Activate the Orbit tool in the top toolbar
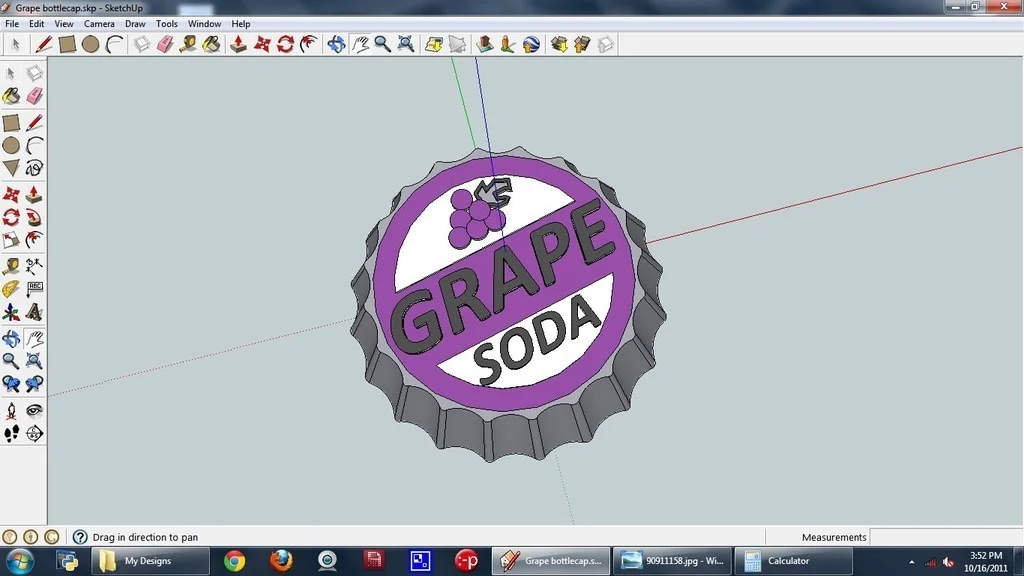Screen dimensions: 1024x576 [x=336, y=44]
